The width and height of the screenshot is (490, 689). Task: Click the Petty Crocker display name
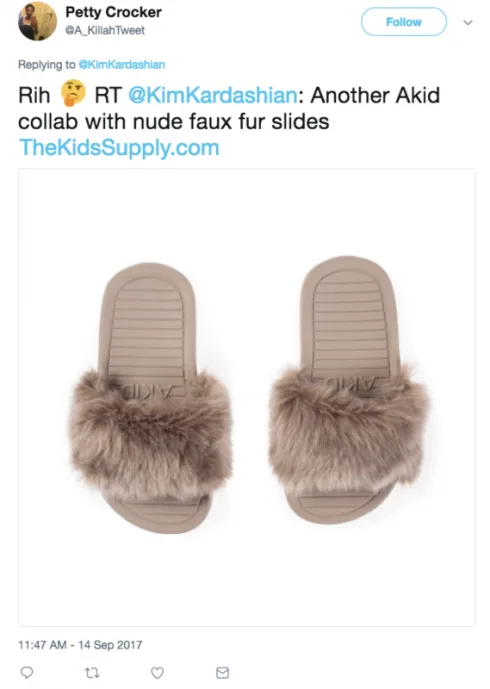[113, 12]
